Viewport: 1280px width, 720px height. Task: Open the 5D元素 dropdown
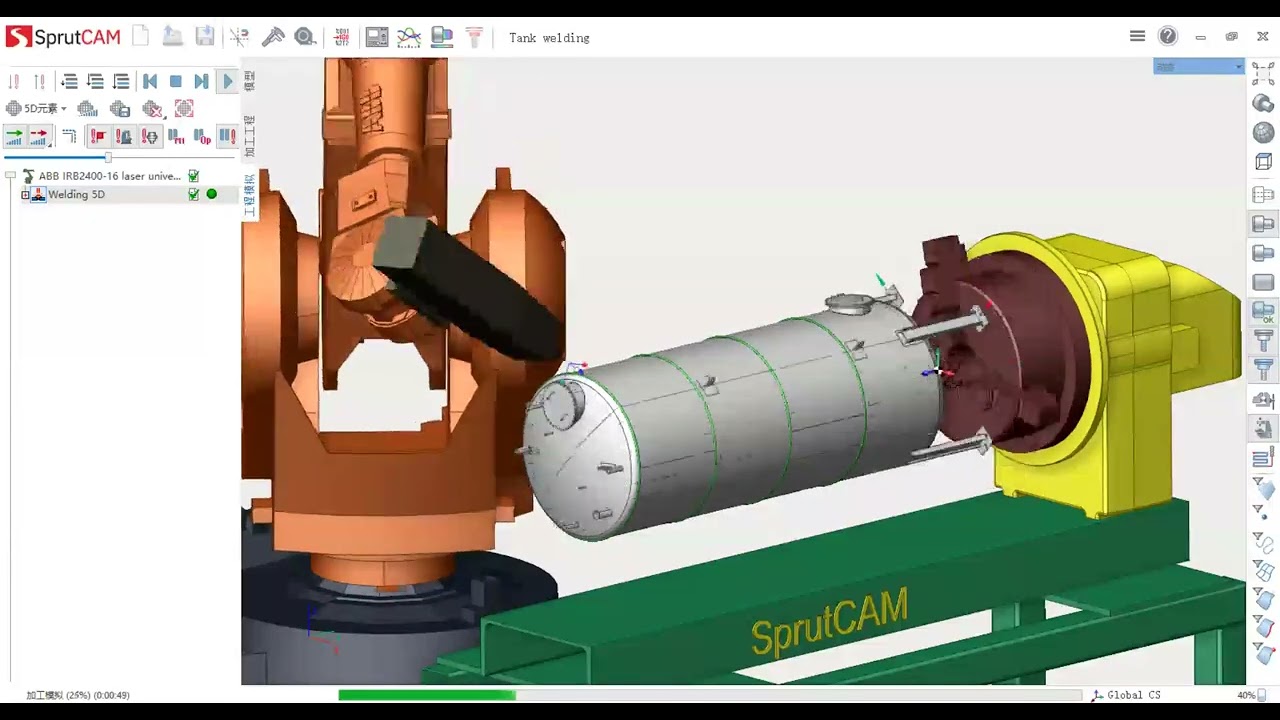click(x=36, y=108)
